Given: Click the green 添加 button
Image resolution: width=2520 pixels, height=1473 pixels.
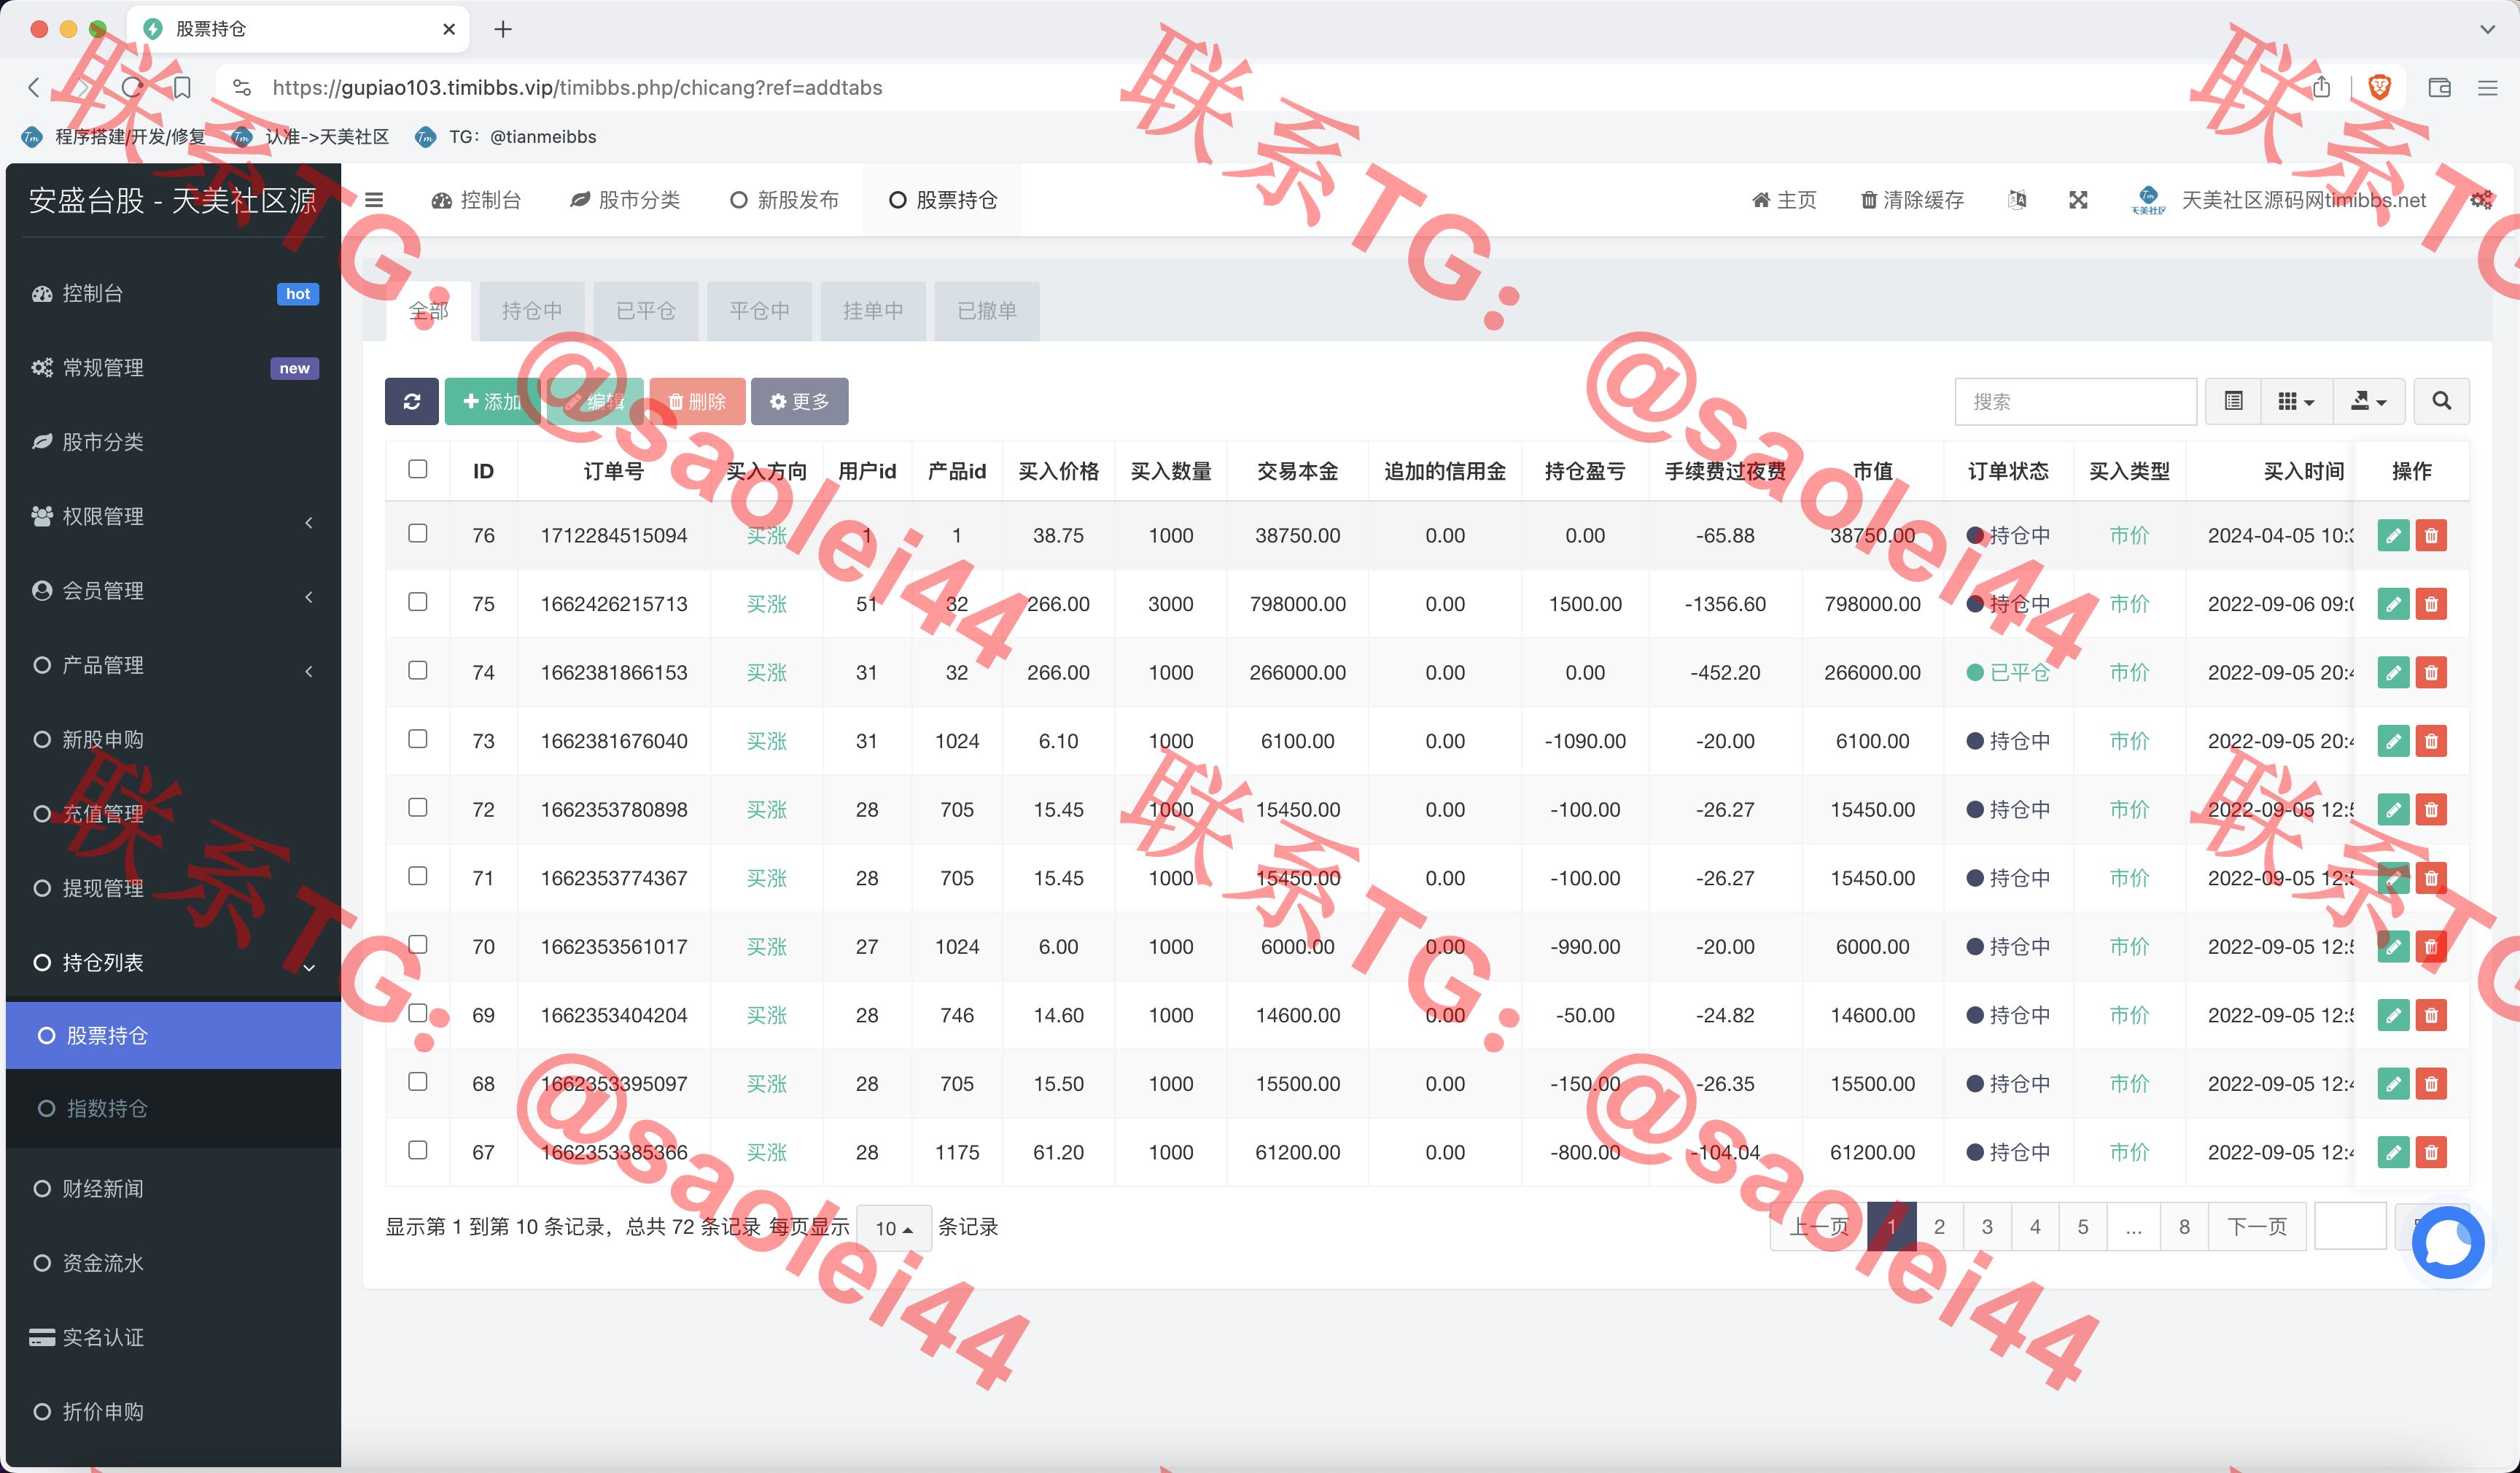Looking at the screenshot, I should coord(492,401).
